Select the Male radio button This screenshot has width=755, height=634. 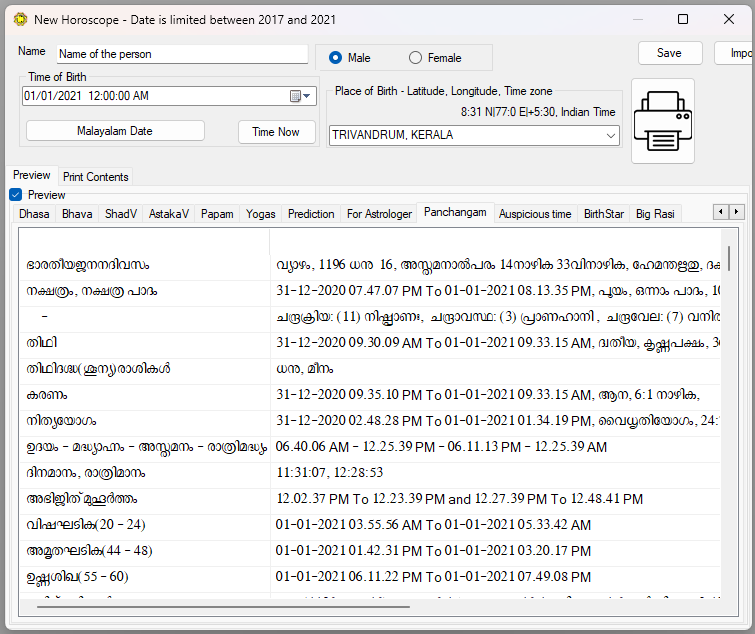[x=336, y=58]
